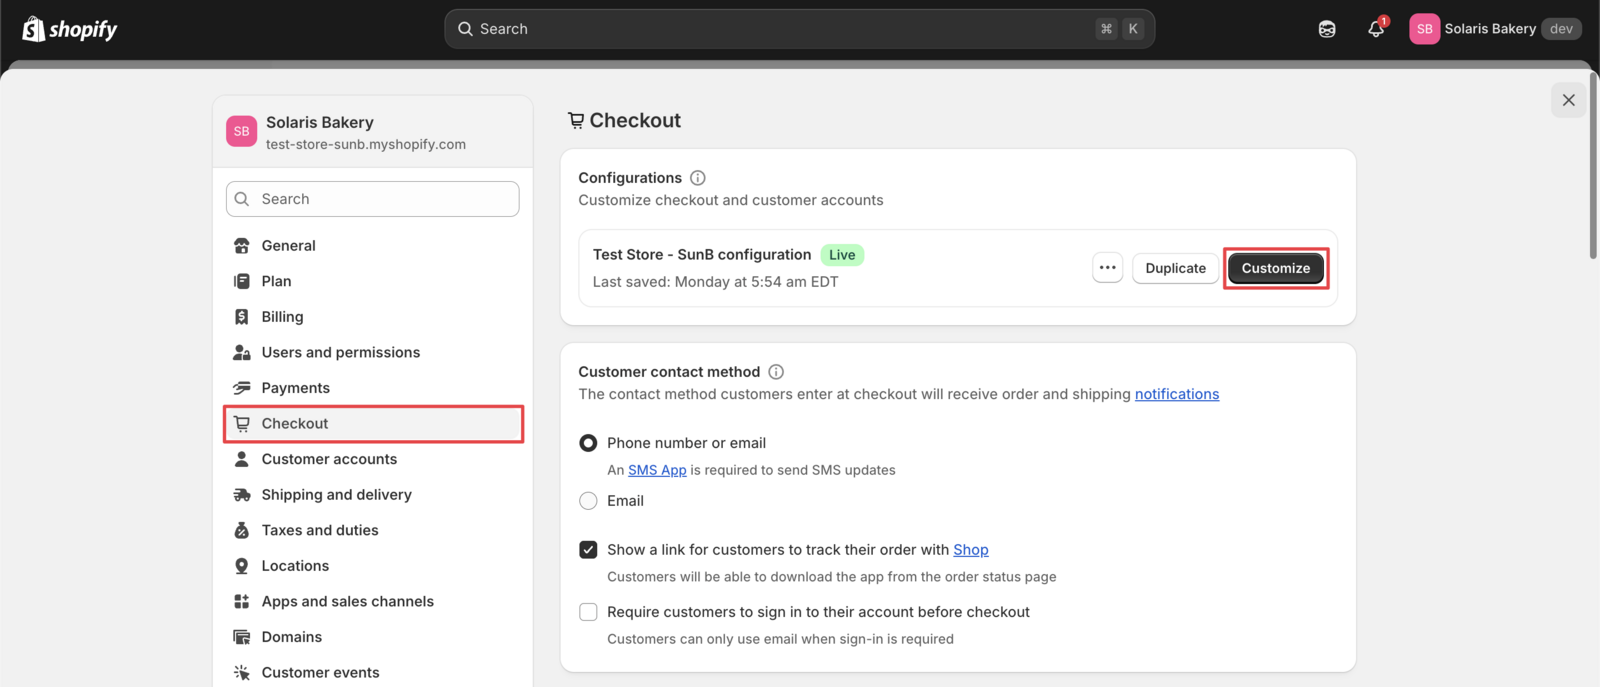The image size is (1600, 687).
Task: Open the Shop link
Action: pyautogui.click(x=971, y=550)
